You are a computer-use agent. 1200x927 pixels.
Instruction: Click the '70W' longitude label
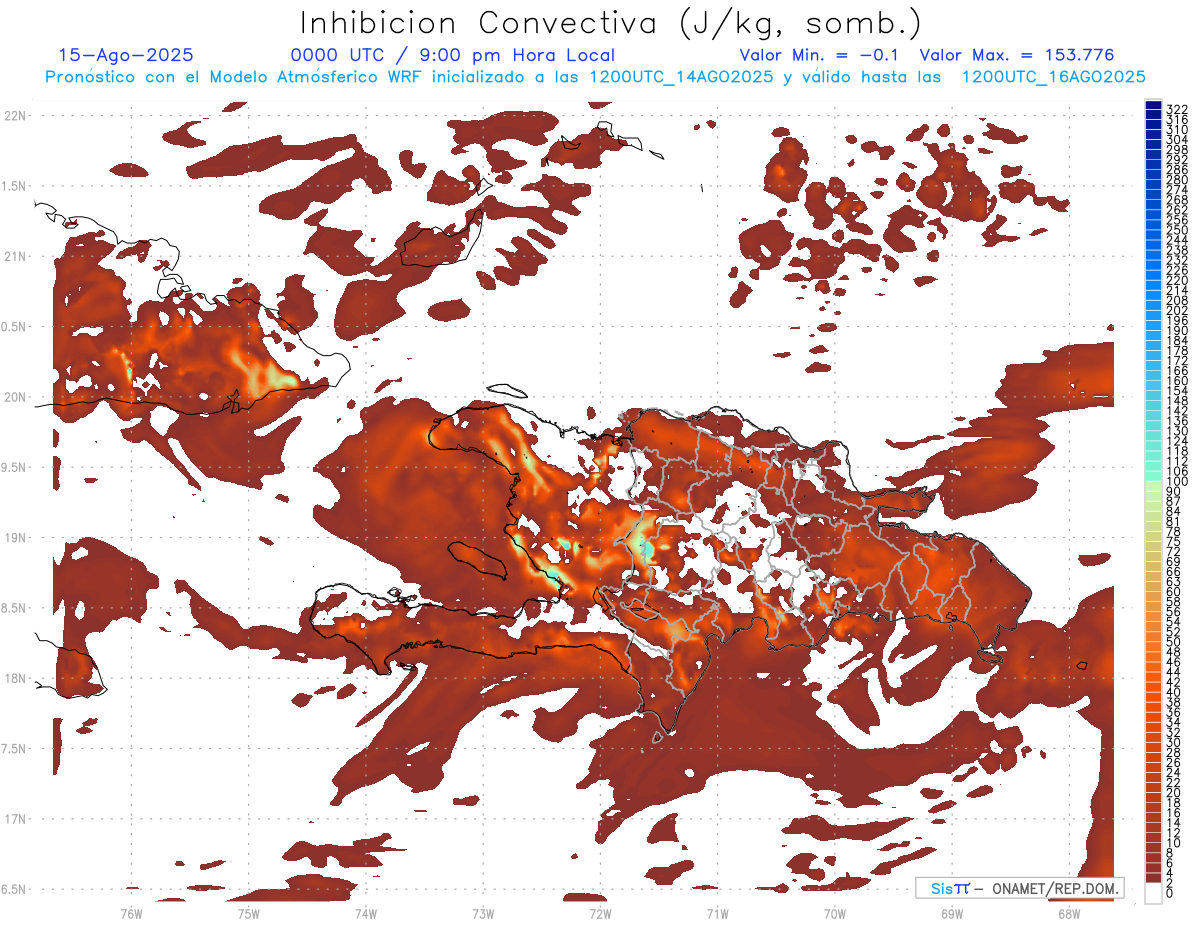pos(834,913)
